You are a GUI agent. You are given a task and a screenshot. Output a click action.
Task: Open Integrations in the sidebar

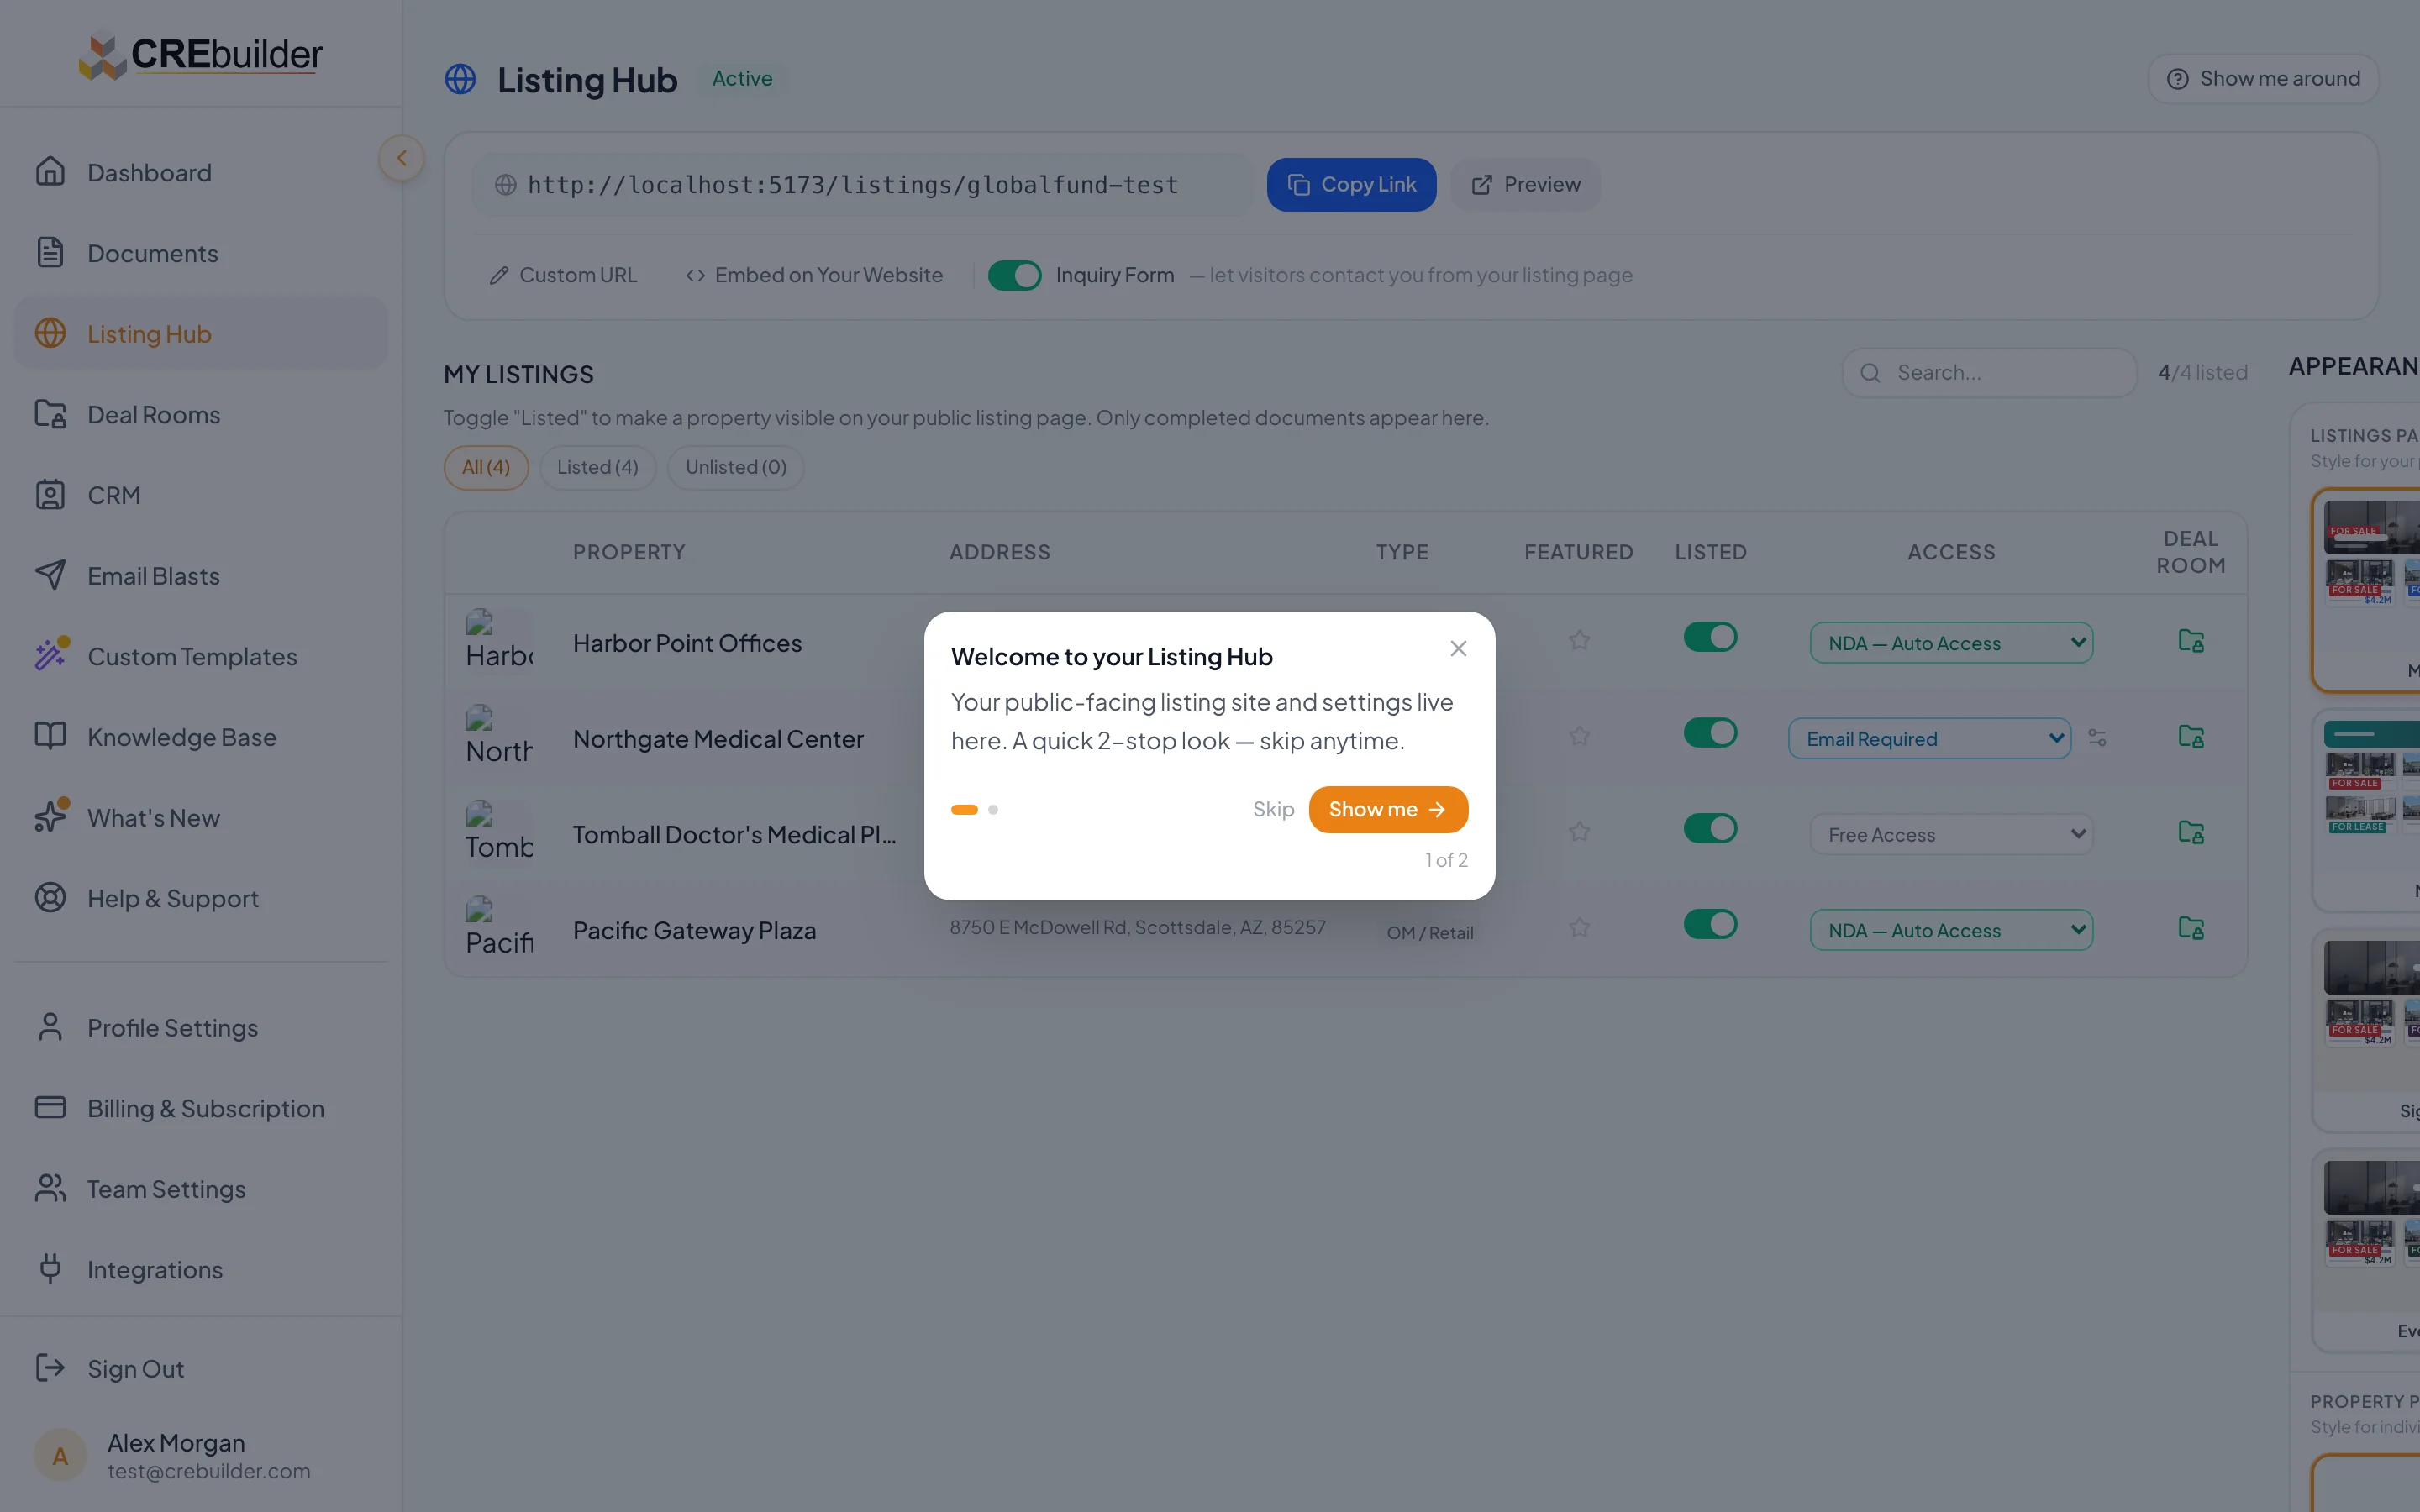201,1269
